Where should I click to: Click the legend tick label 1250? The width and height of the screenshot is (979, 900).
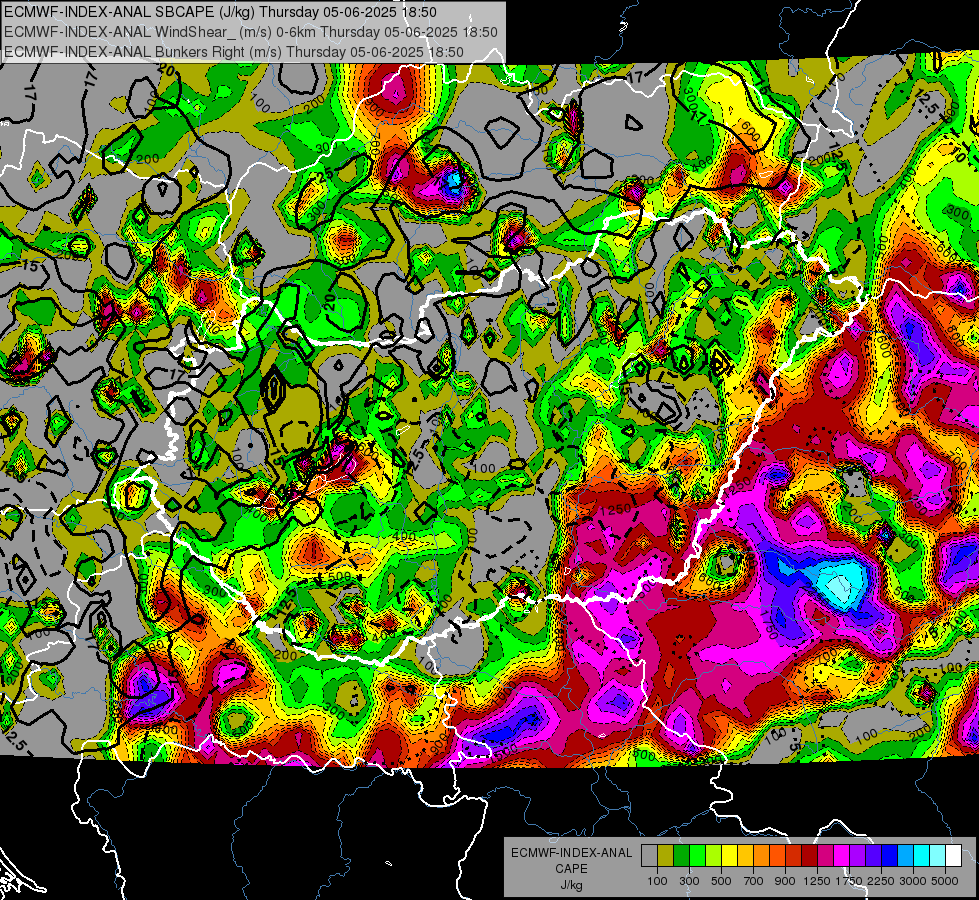click(x=817, y=881)
